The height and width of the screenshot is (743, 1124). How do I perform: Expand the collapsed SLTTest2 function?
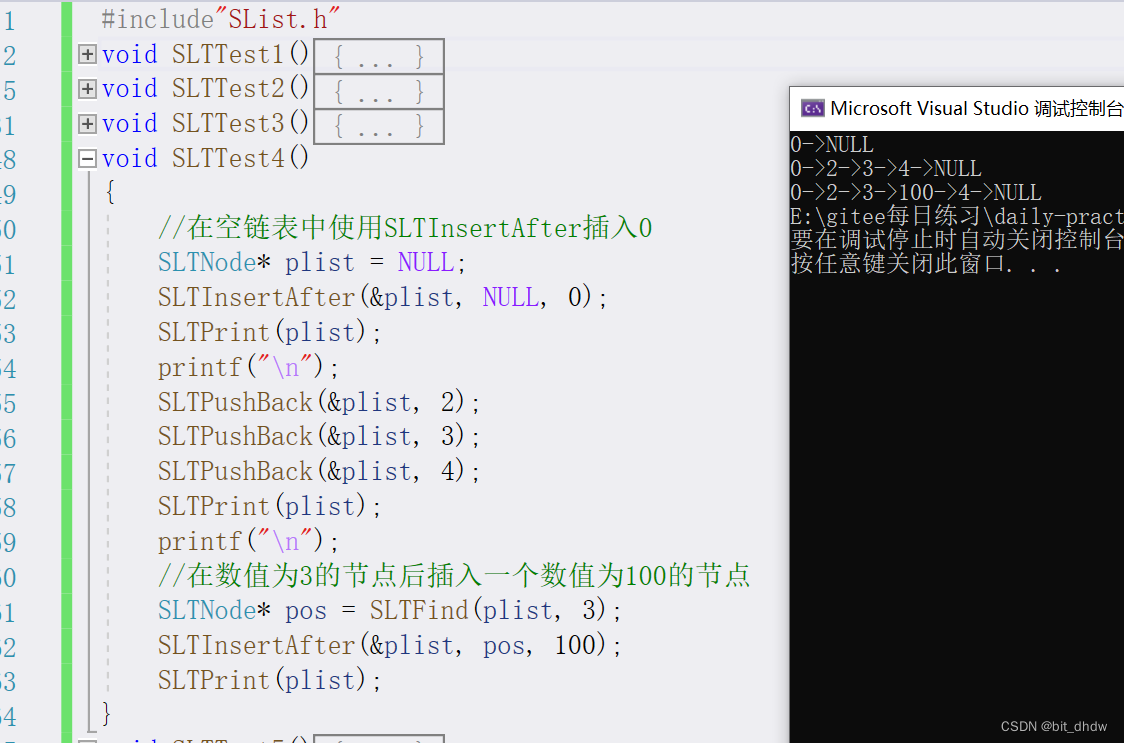87,89
